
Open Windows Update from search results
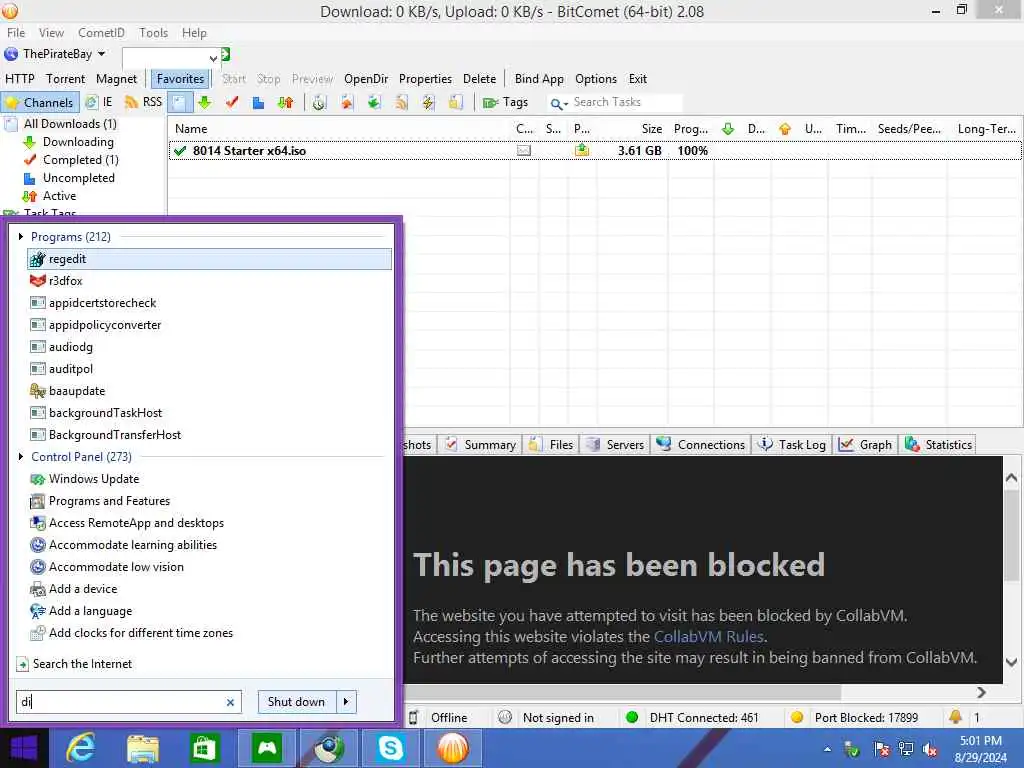(209, 479)
